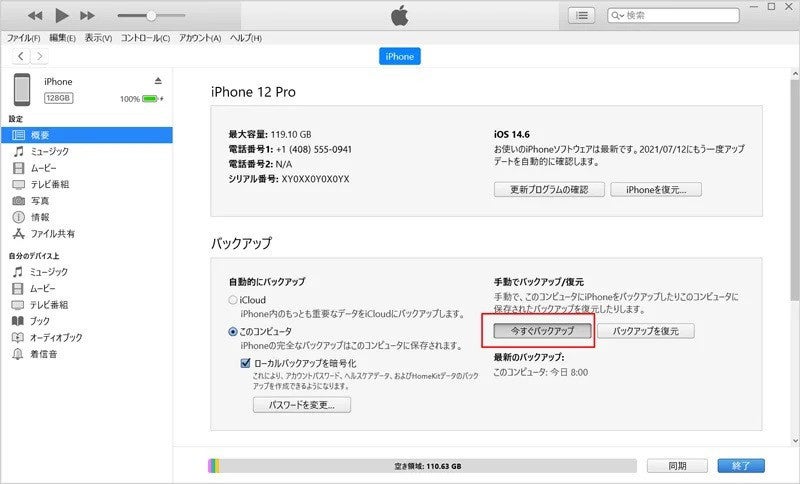The image size is (800, 484).
Task: Click パスワードを変更... button
Action: coord(302,405)
